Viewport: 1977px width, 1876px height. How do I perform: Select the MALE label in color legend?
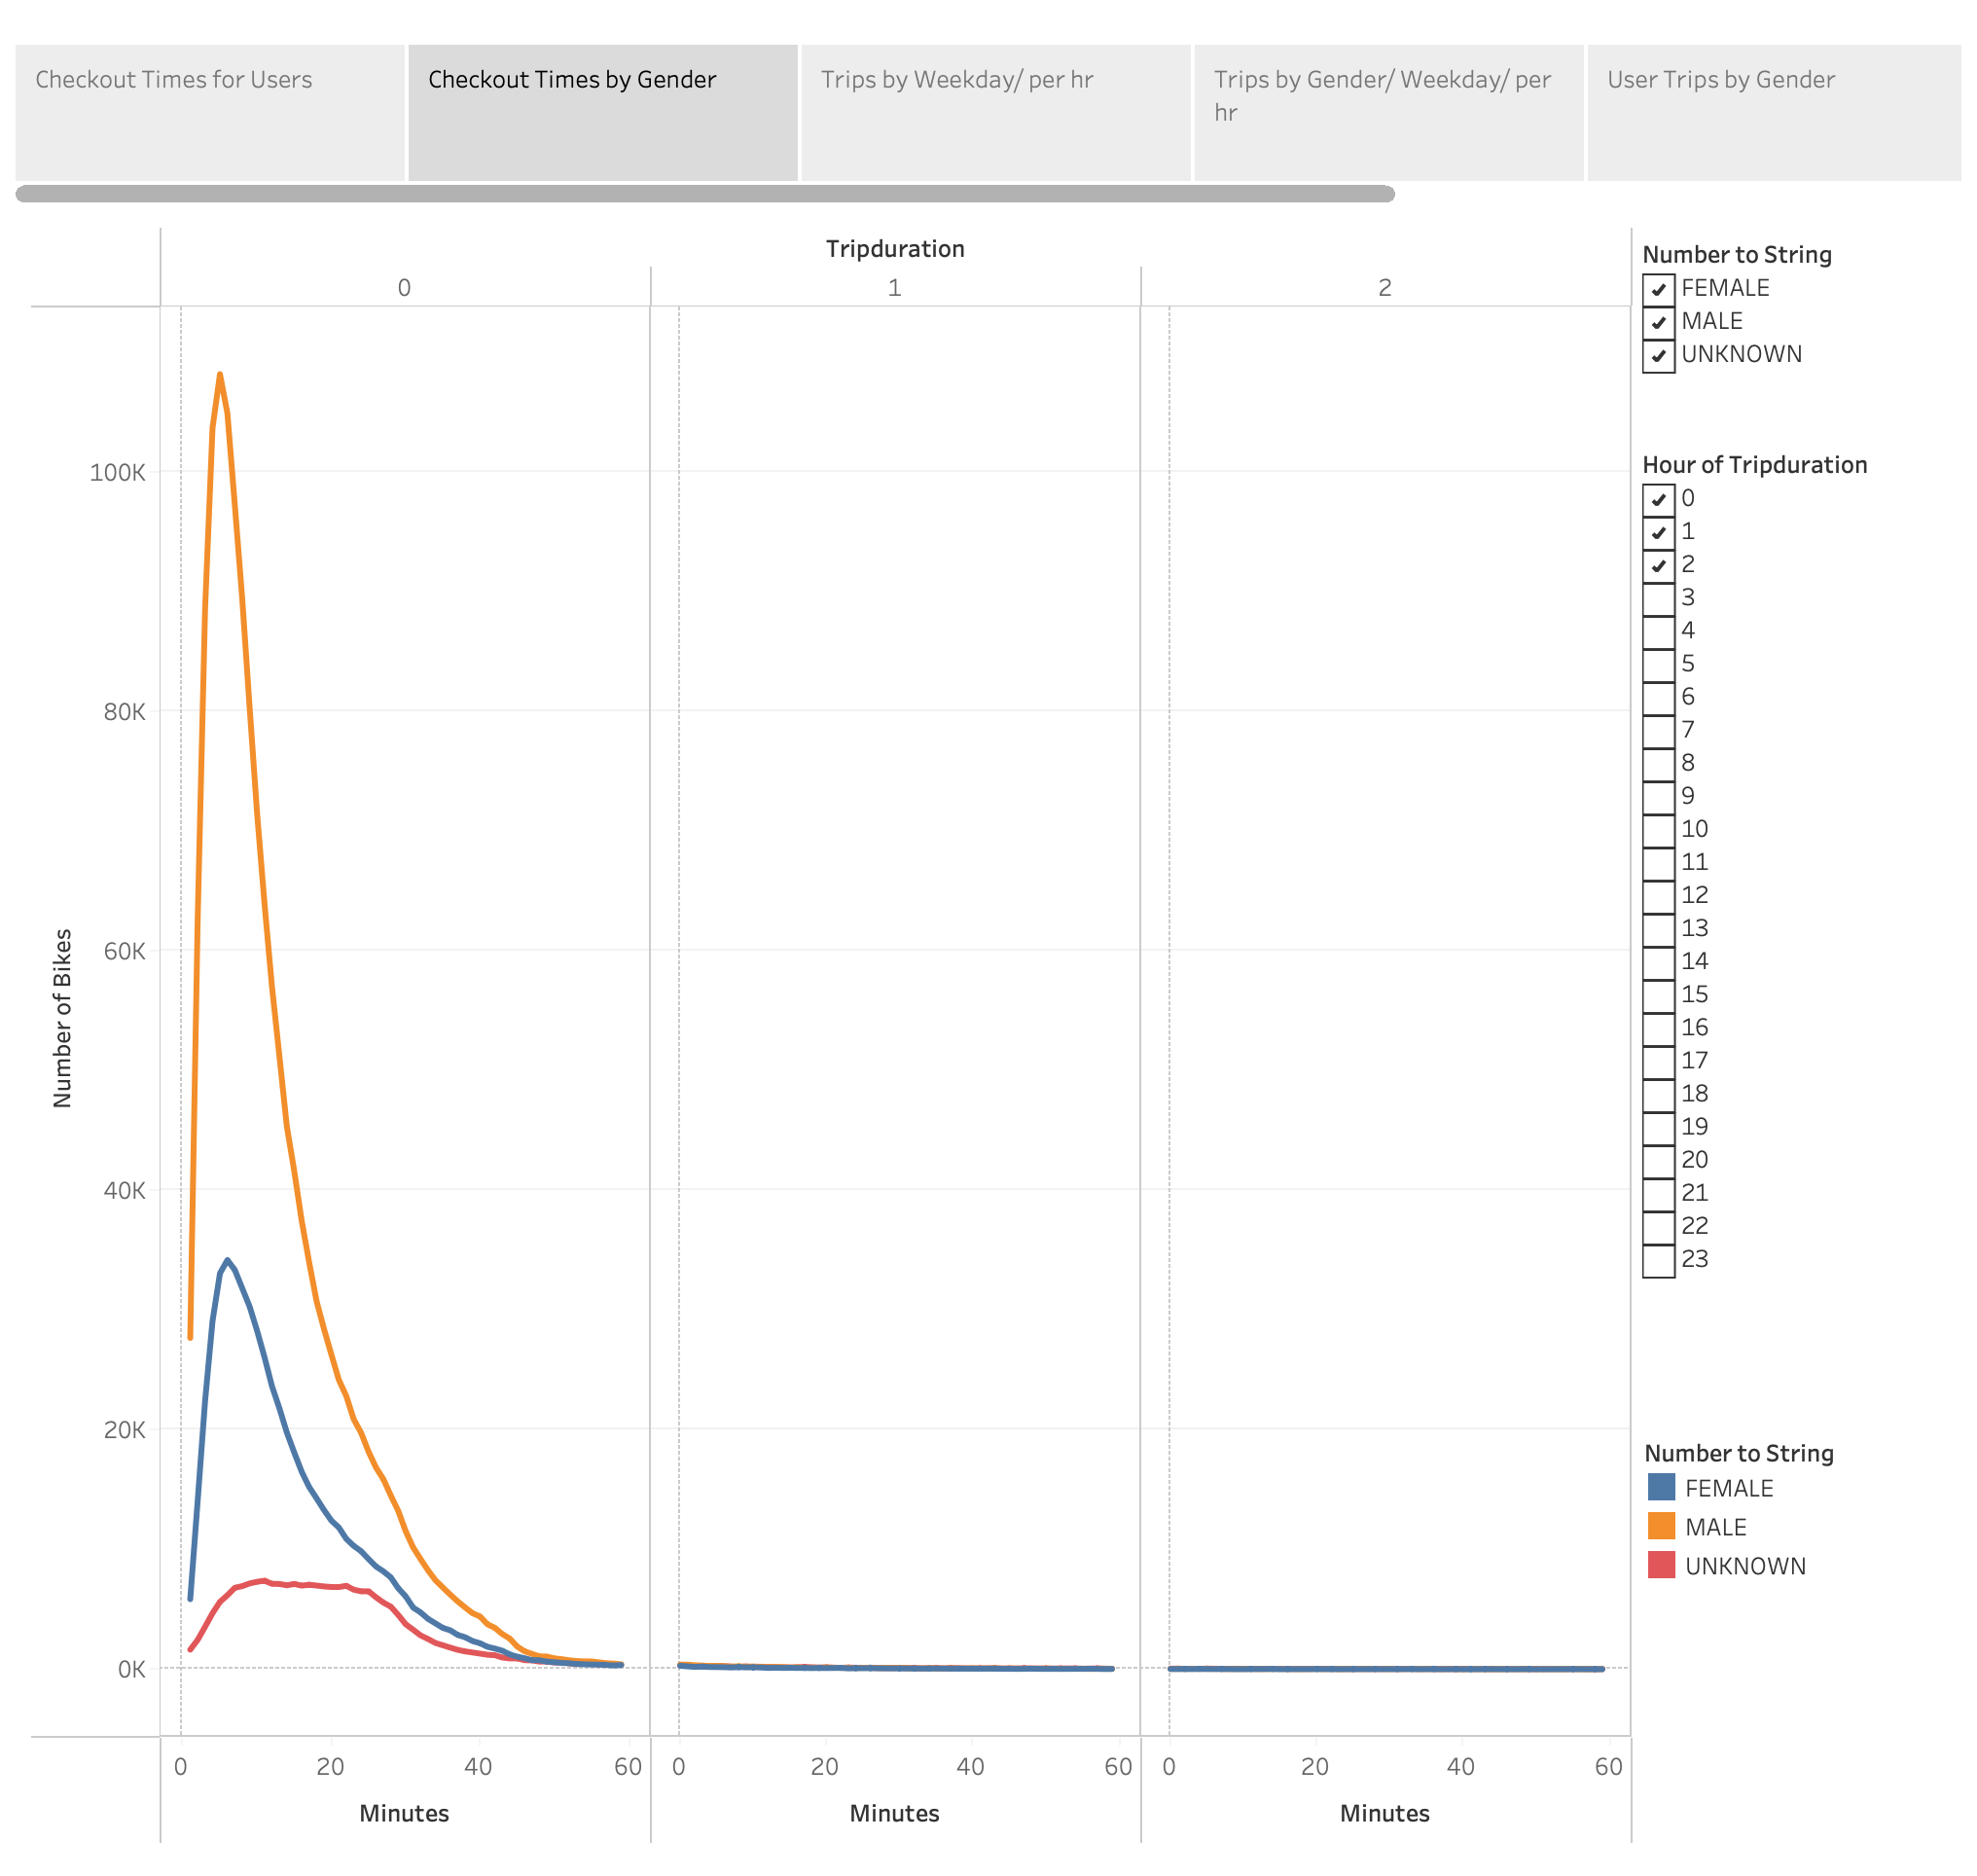click(1716, 1528)
